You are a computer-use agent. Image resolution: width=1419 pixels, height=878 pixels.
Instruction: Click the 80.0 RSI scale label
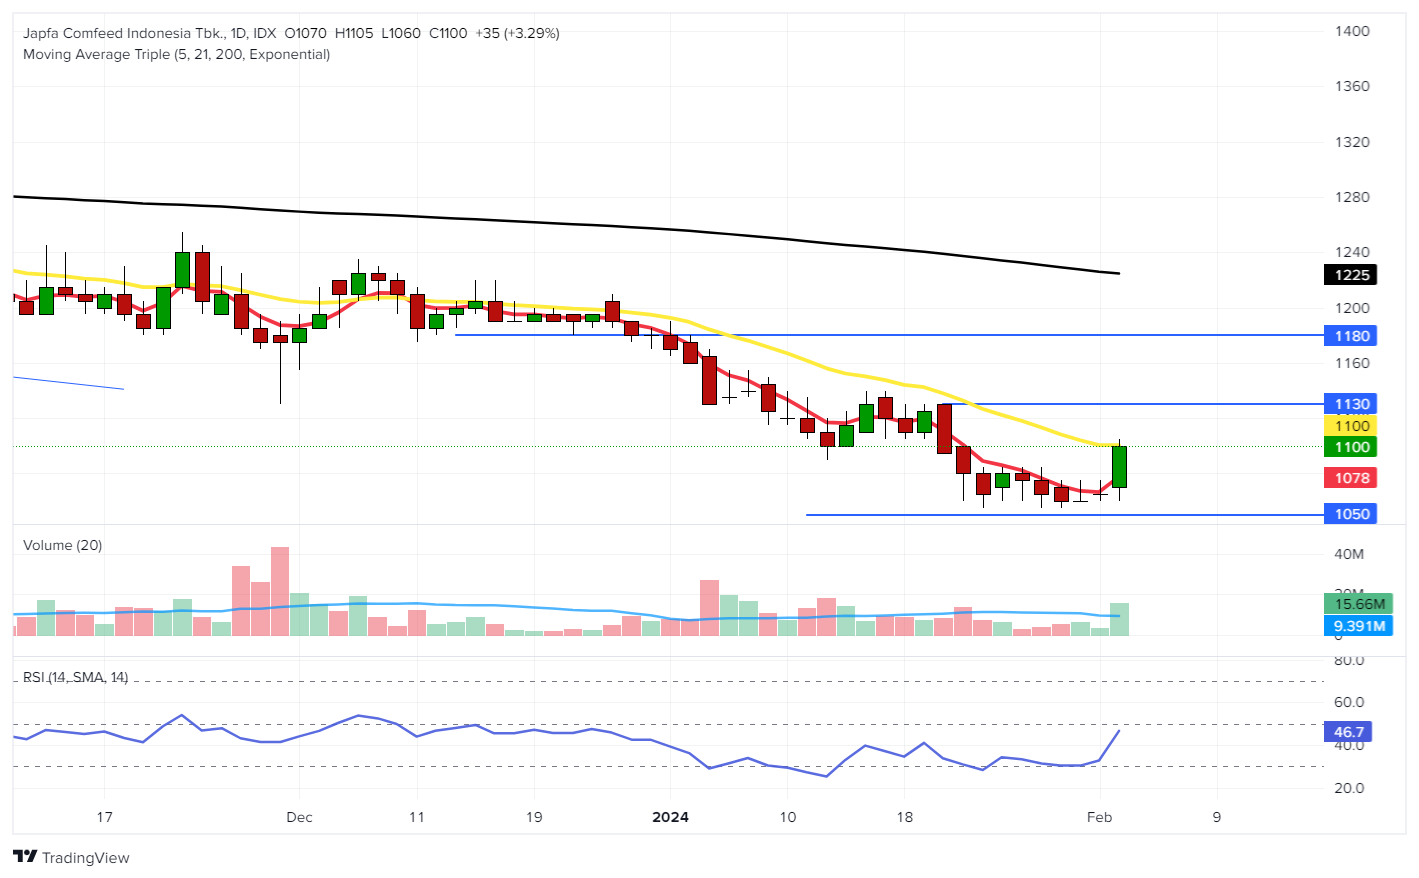coord(1349,660)
